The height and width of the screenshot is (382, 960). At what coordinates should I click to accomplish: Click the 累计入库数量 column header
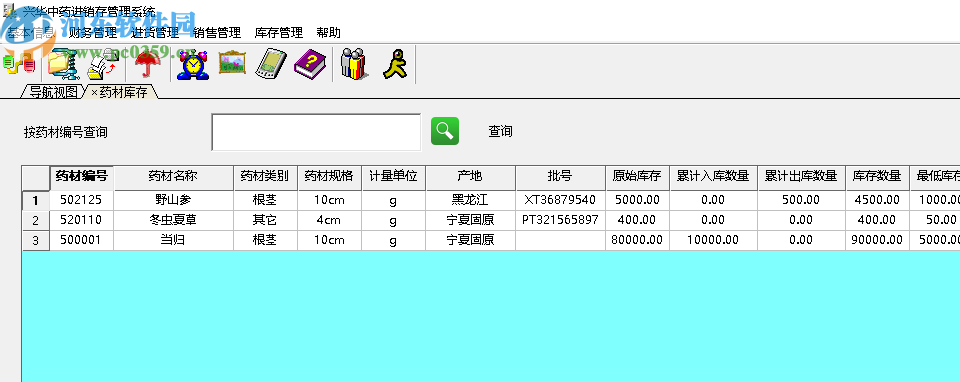(x=713, y=177)
